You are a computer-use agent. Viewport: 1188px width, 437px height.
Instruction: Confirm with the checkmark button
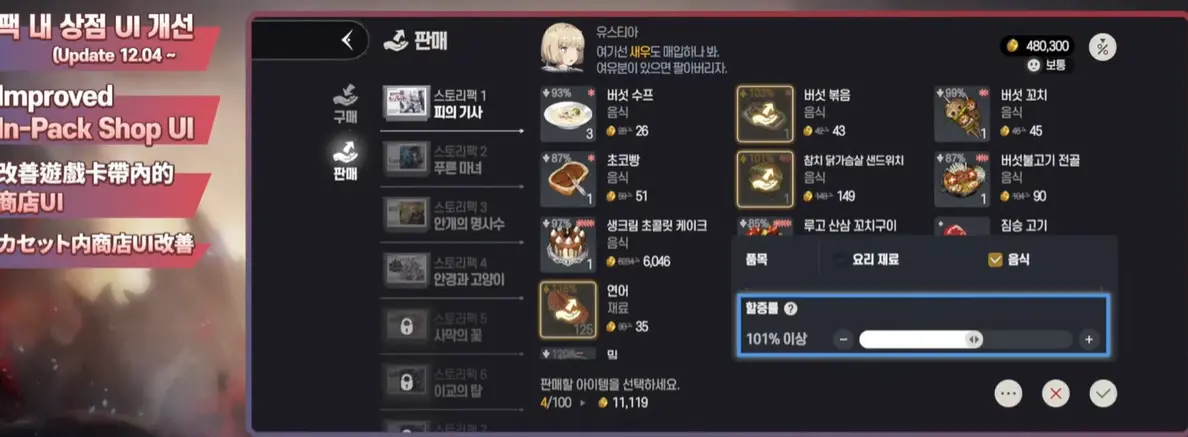(1103, 394)
